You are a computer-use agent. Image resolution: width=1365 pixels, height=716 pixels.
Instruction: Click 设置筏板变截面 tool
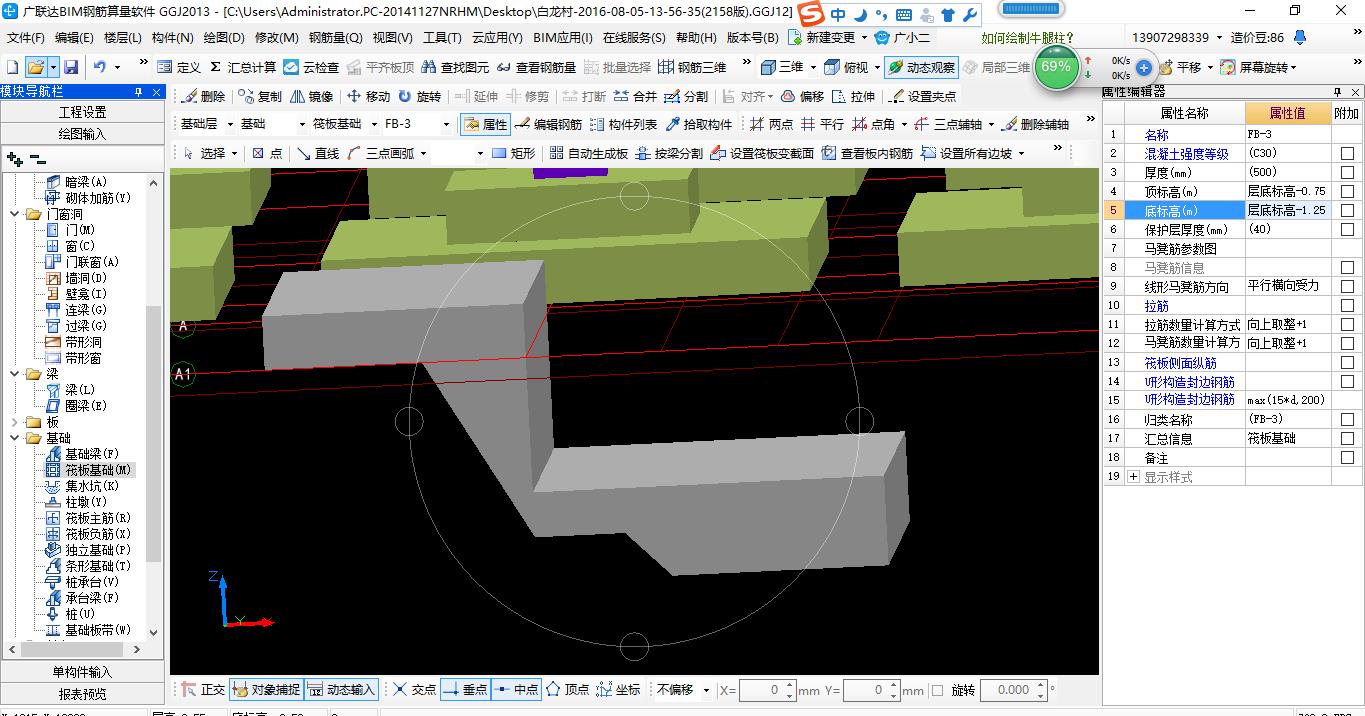761,153
